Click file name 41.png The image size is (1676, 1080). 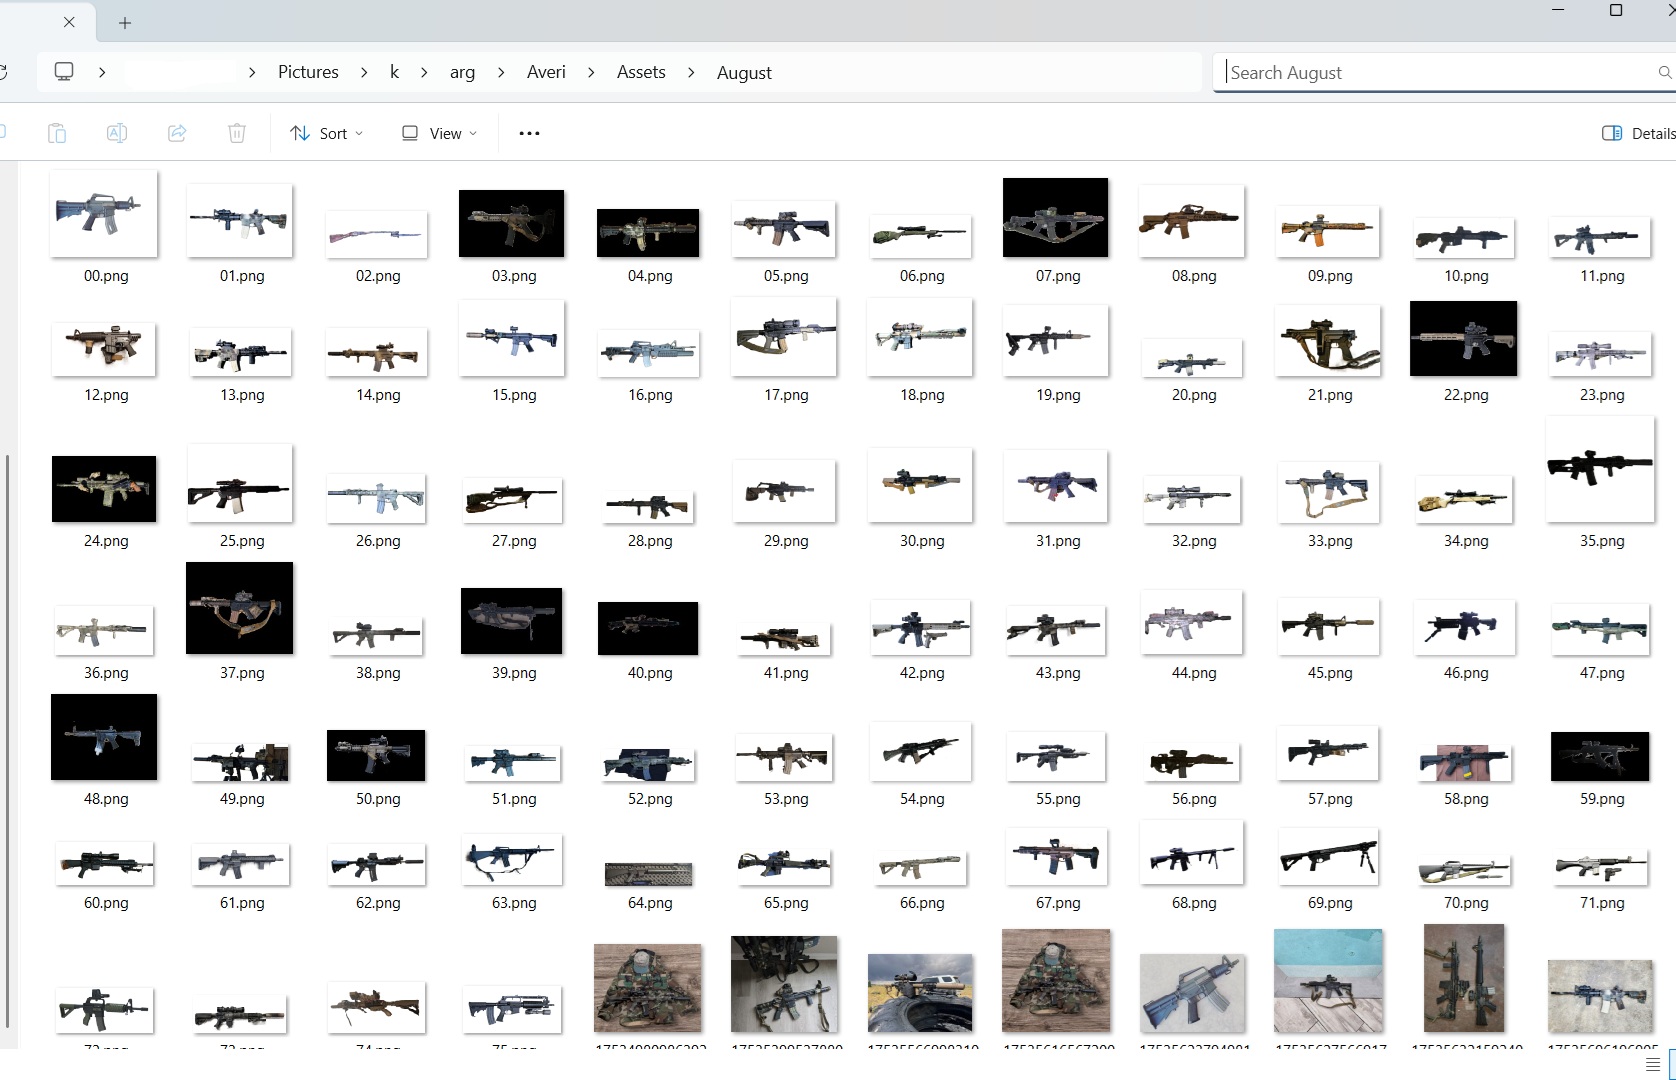tap(786, 673)
